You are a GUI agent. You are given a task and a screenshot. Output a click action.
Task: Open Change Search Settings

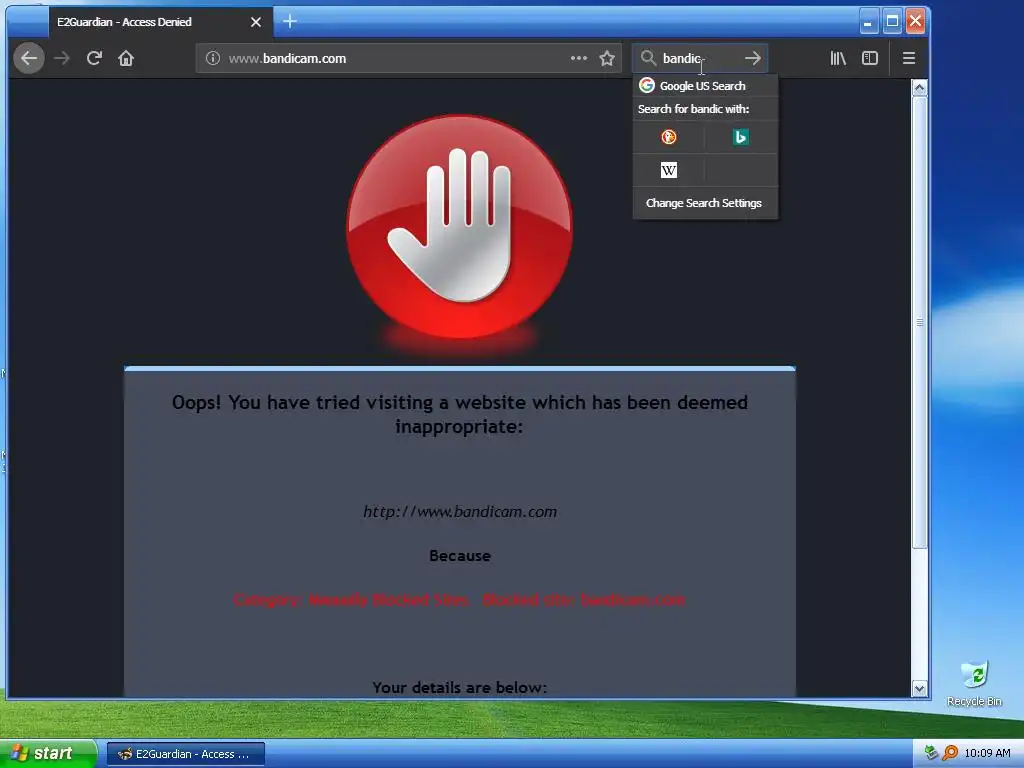(x=704, y=203)
